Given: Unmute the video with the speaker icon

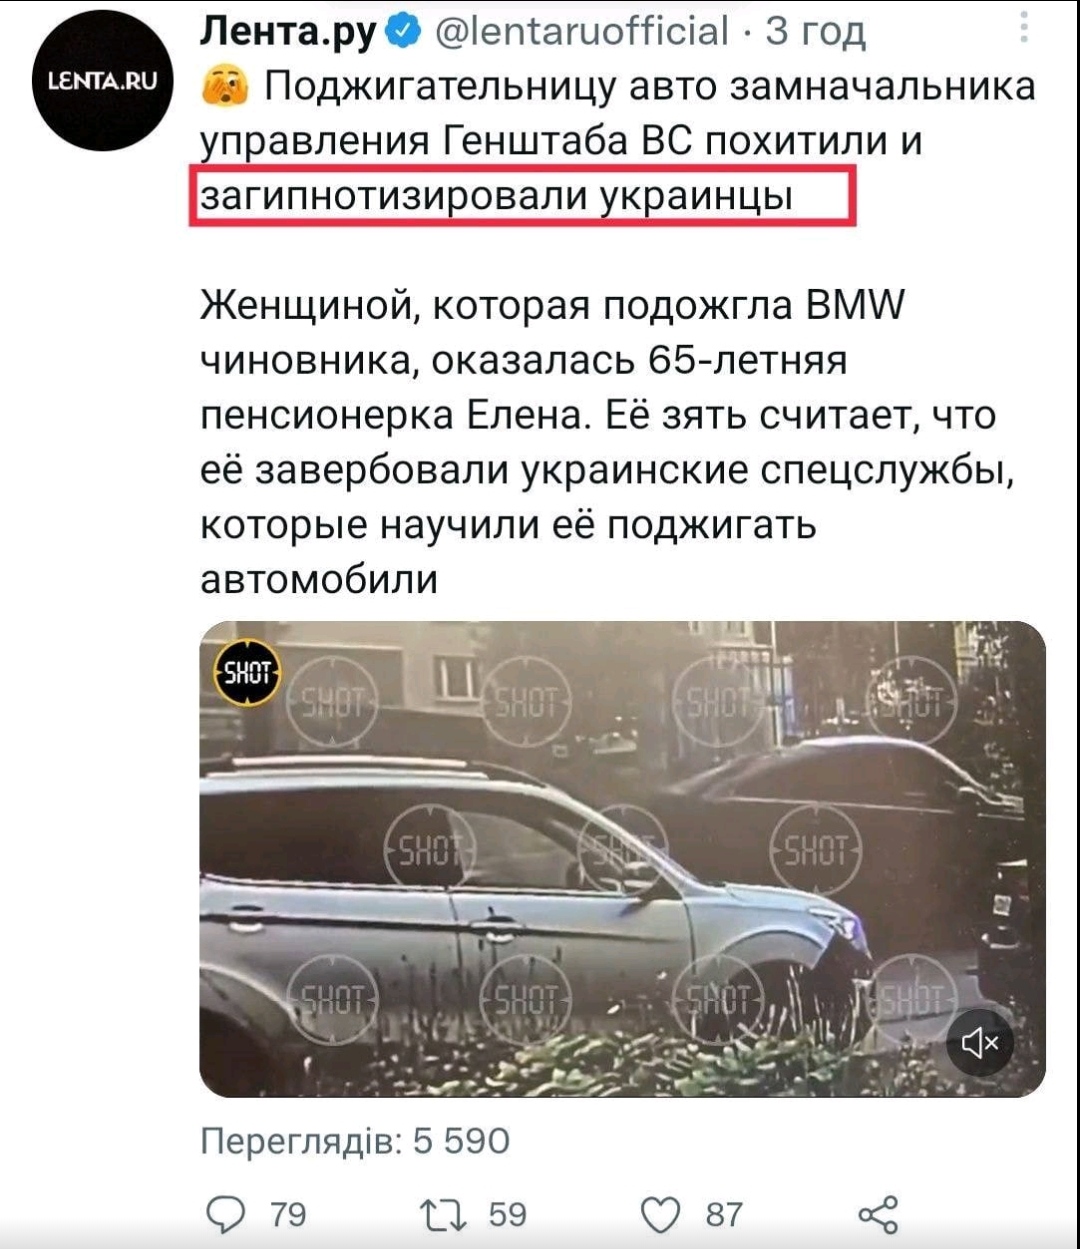Looking at the screenshot, I should (980, 1043).
